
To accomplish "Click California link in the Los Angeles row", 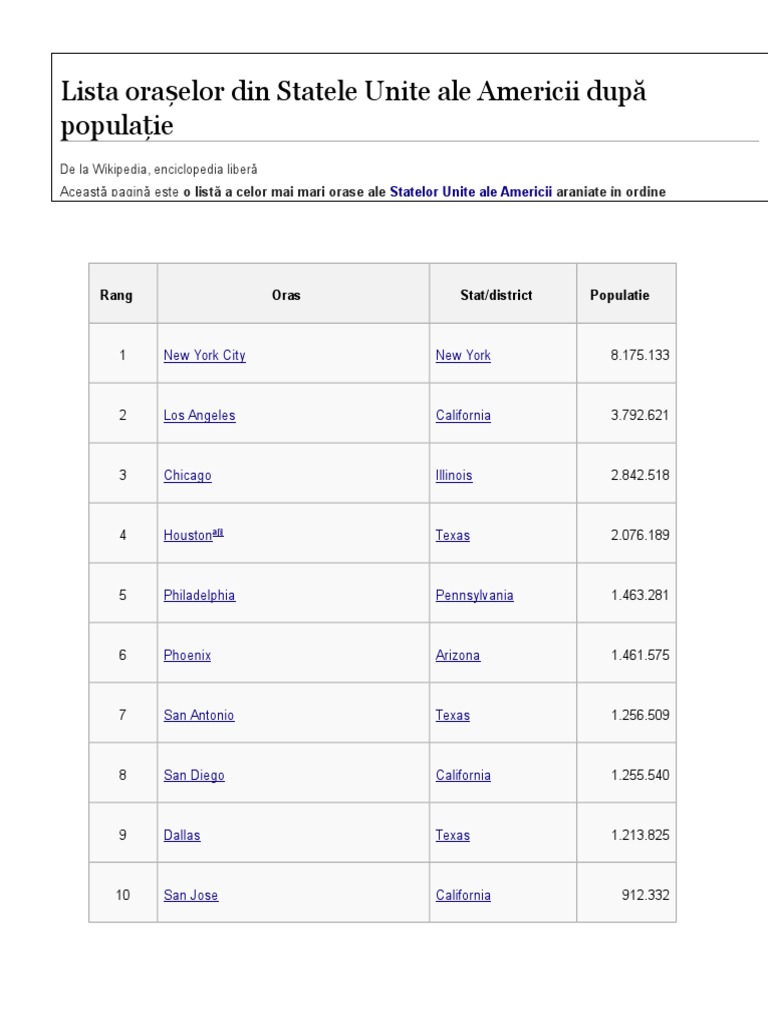I will 463,415.
